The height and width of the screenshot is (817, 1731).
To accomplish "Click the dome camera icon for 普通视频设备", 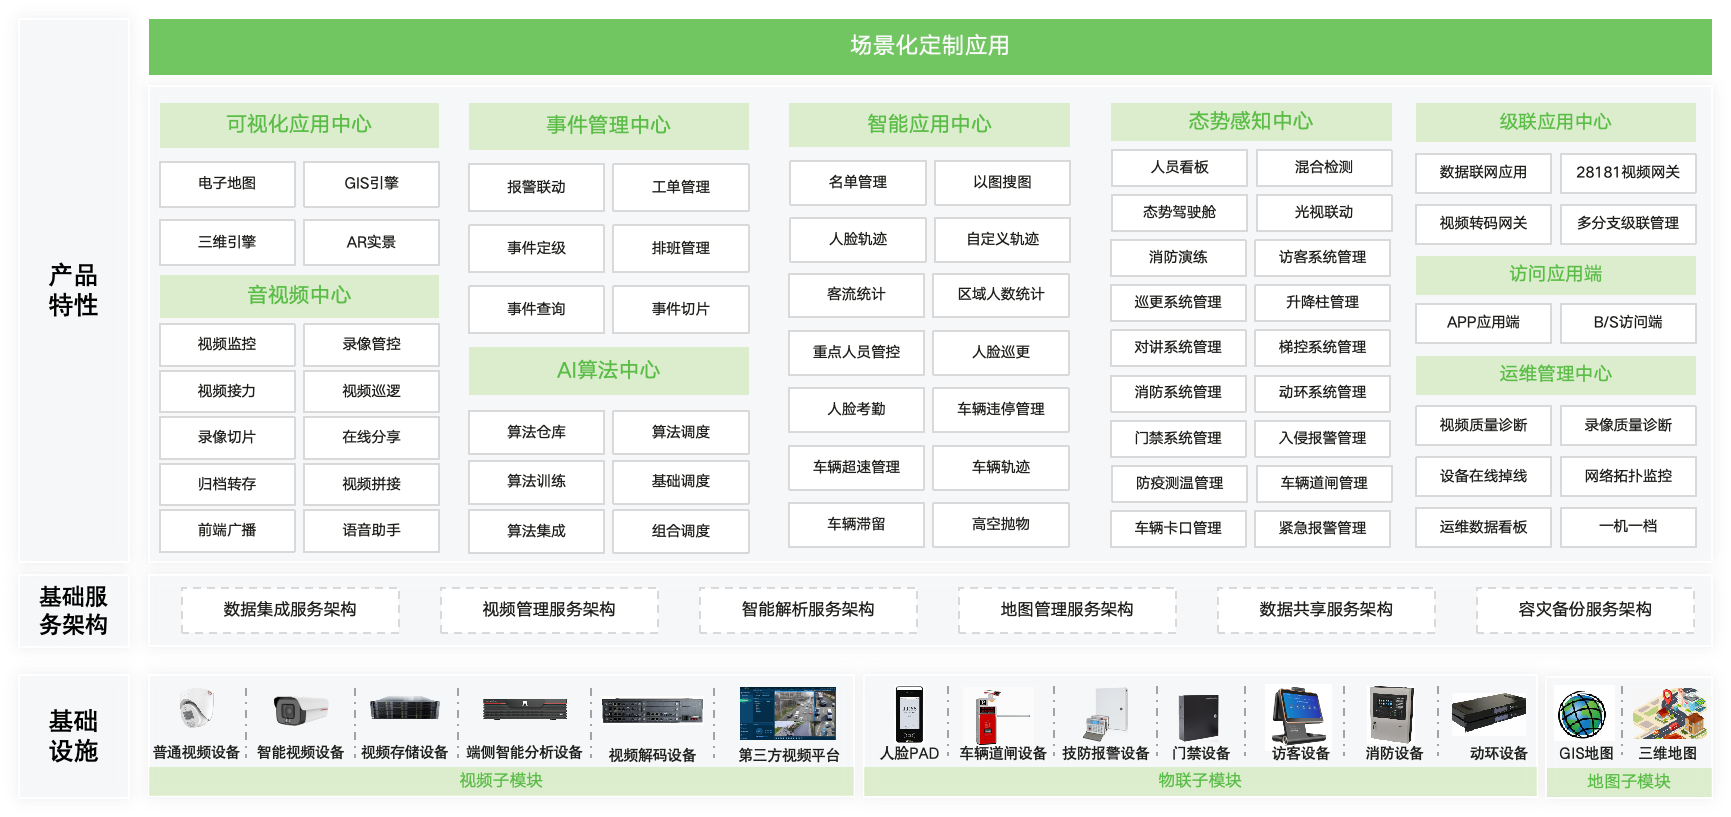I will click(196, 711).
